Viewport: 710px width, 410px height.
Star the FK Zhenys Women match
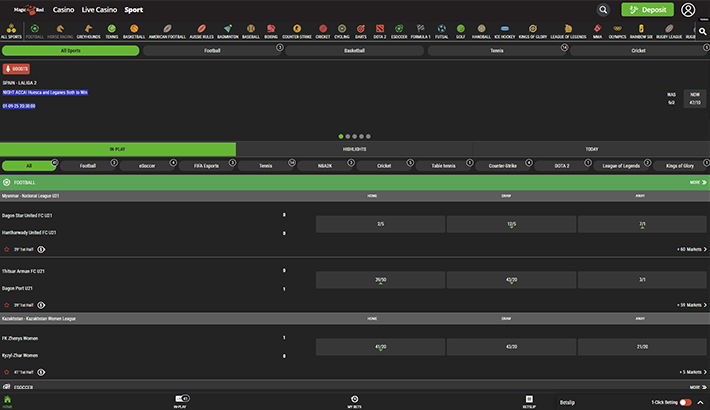[x=6, y=372]
